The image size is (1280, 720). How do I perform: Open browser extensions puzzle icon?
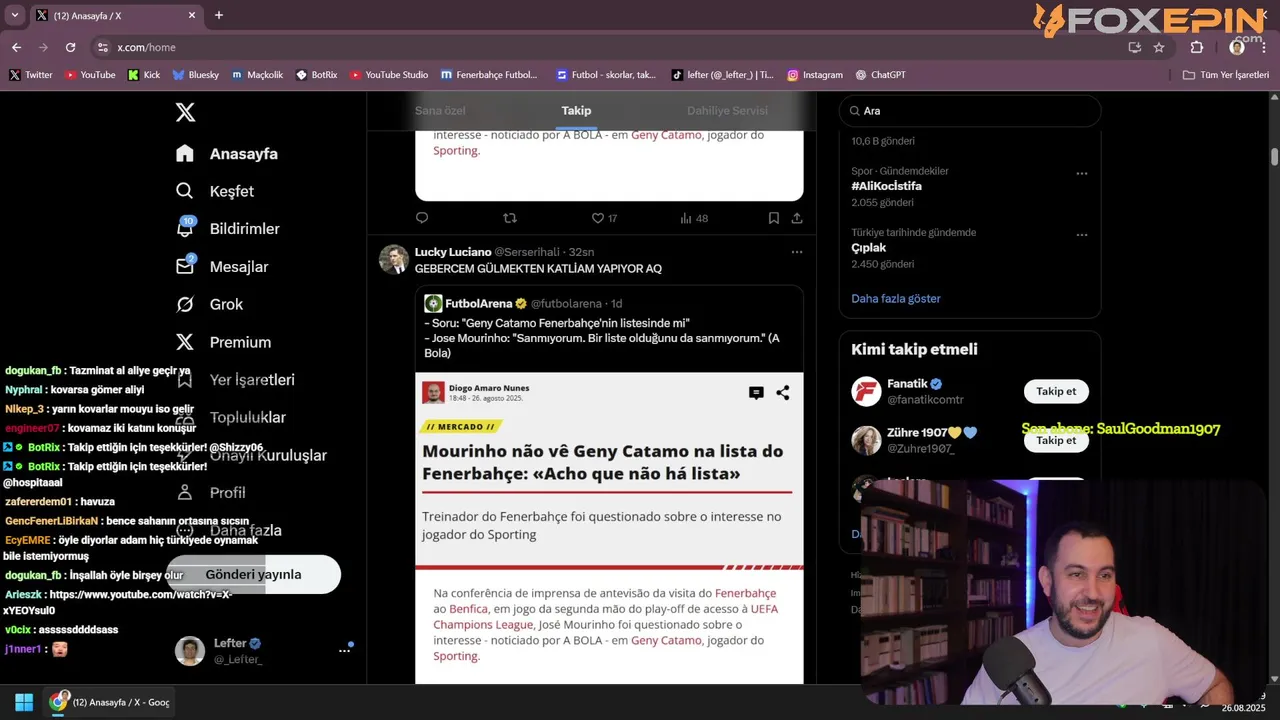click(1197, 47)
